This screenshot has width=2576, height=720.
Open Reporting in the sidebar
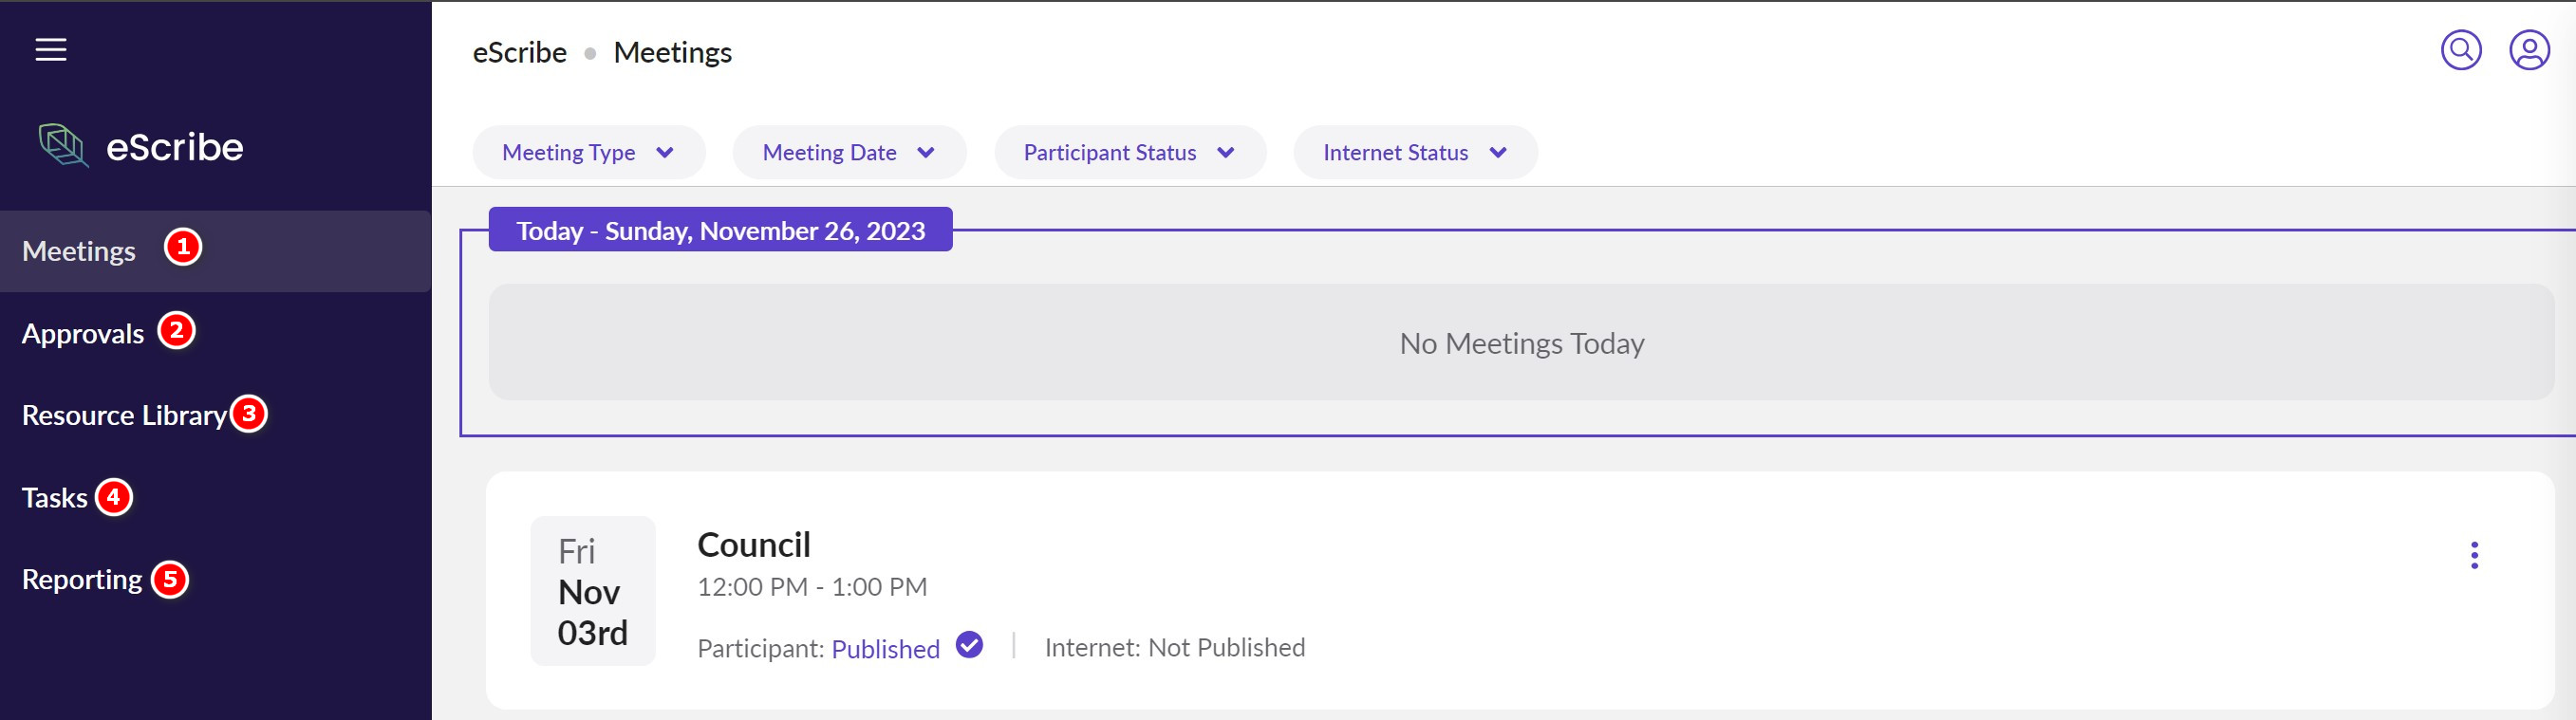(x=82, y=580)
